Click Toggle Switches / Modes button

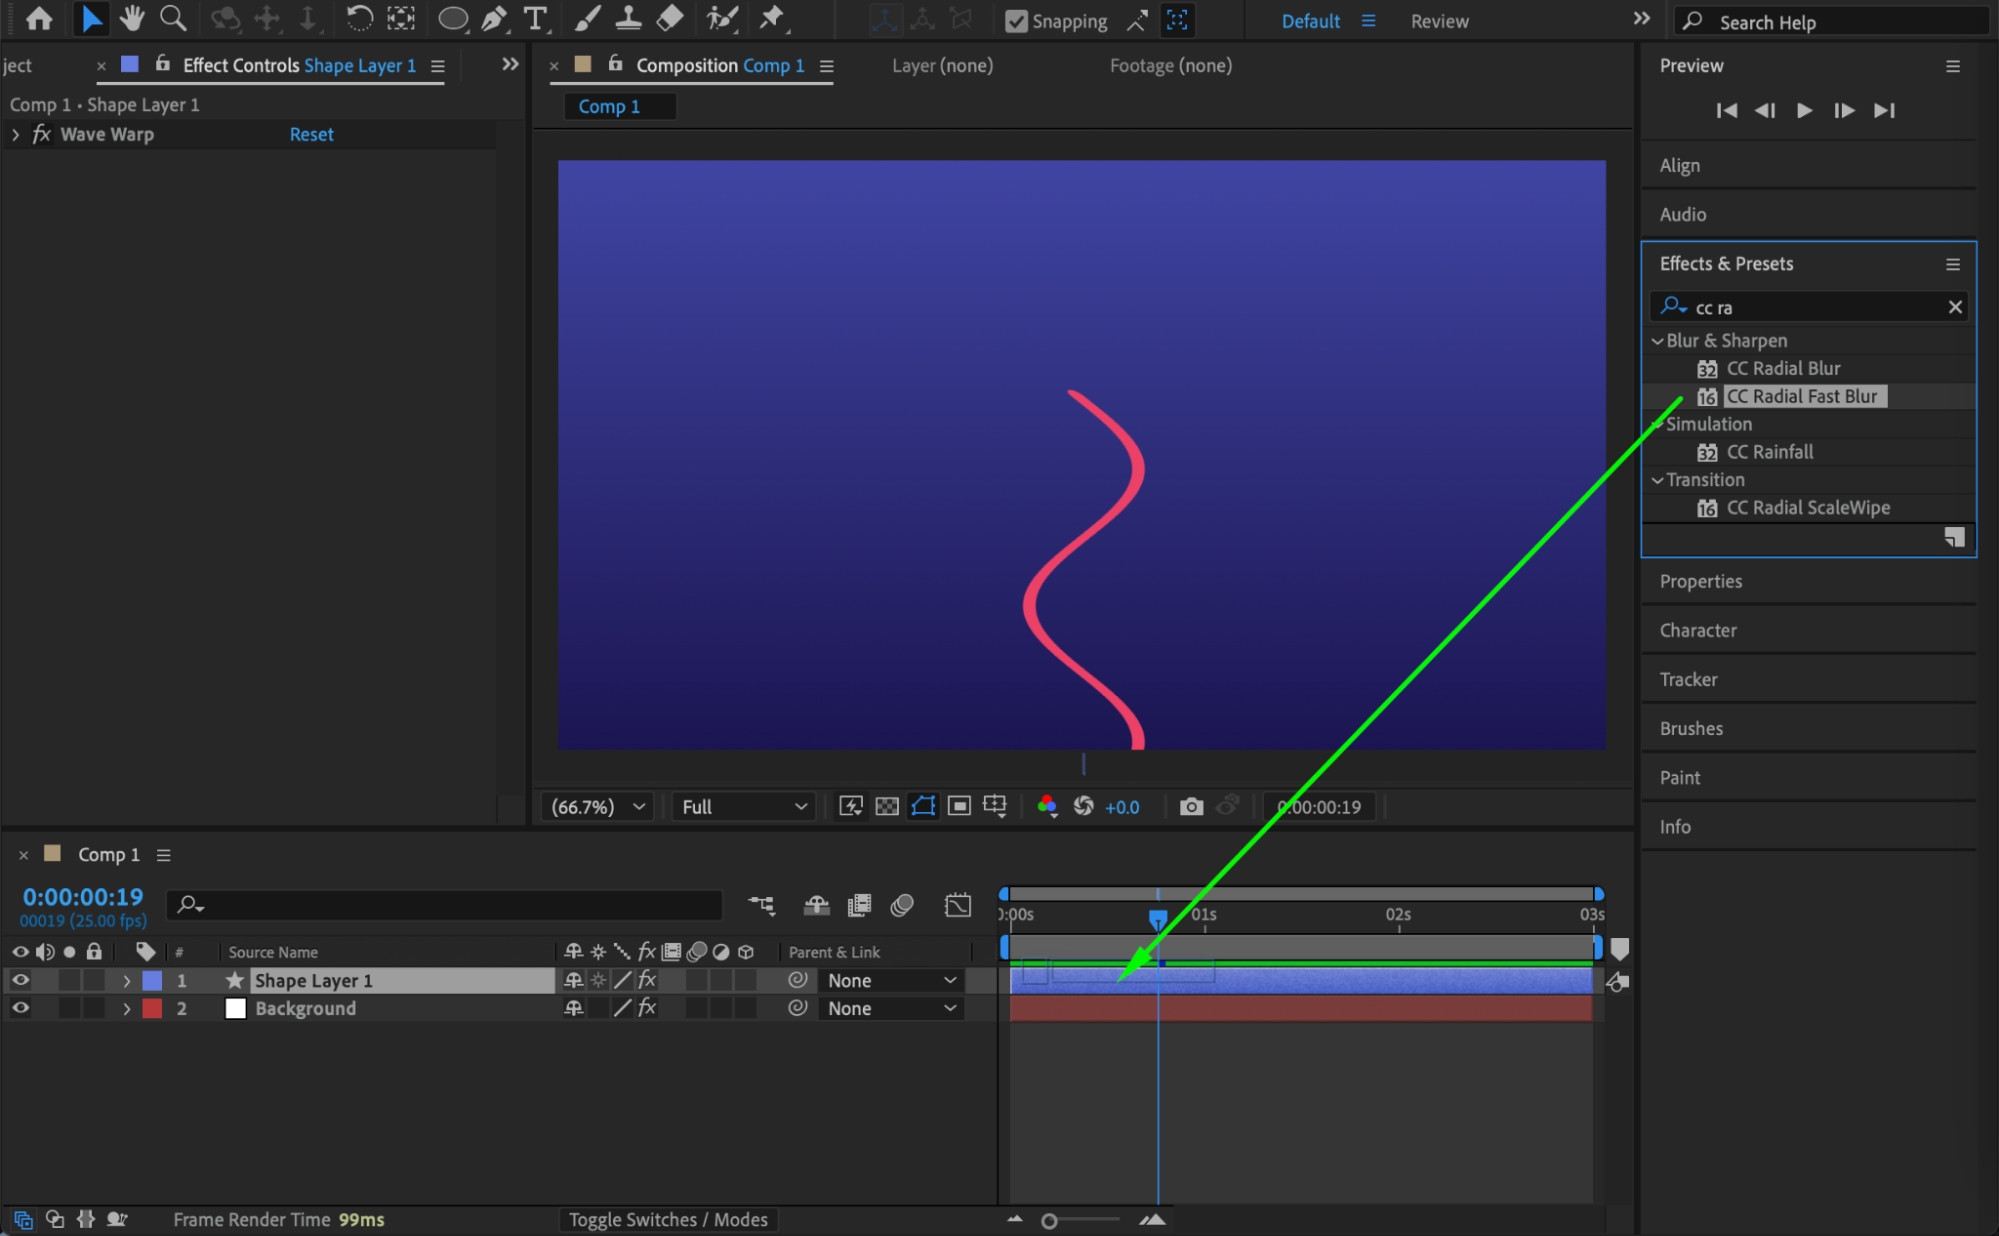[668, 1219]
